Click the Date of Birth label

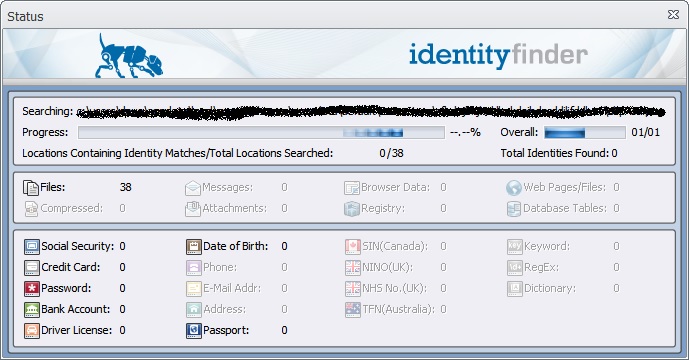[236, 246]
